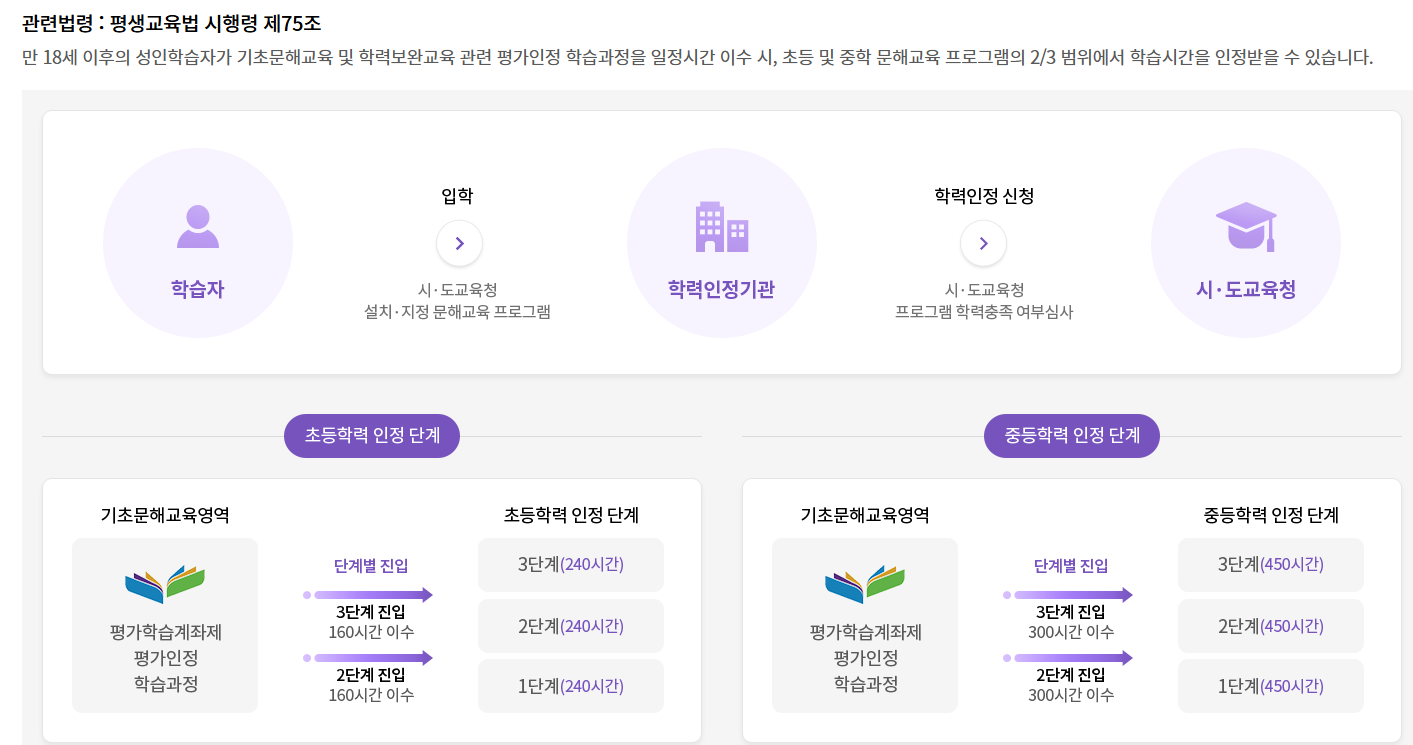Click the 2단계(450시간) stage bar
1413x745 pixels.
(1270, 625)
